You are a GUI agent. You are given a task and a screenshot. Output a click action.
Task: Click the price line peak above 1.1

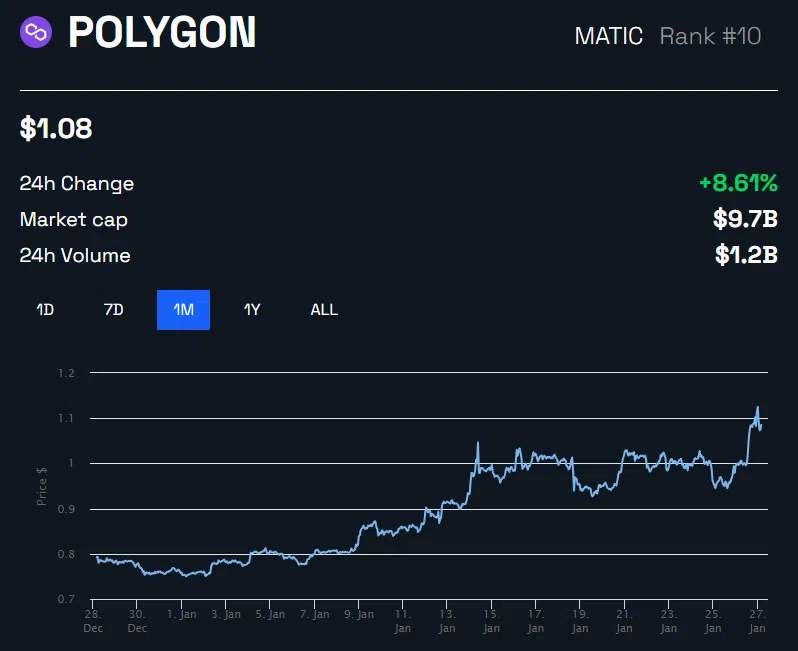click(757, 407)
